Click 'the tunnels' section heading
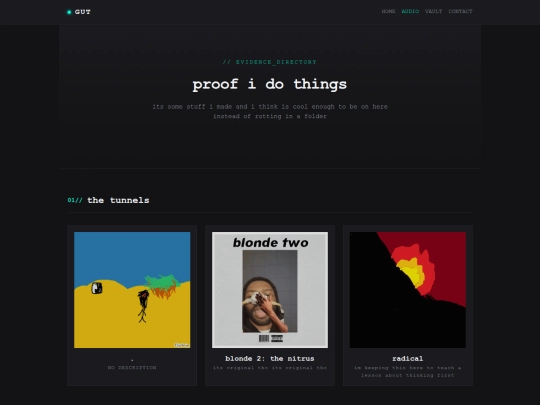 click(118, 200)
